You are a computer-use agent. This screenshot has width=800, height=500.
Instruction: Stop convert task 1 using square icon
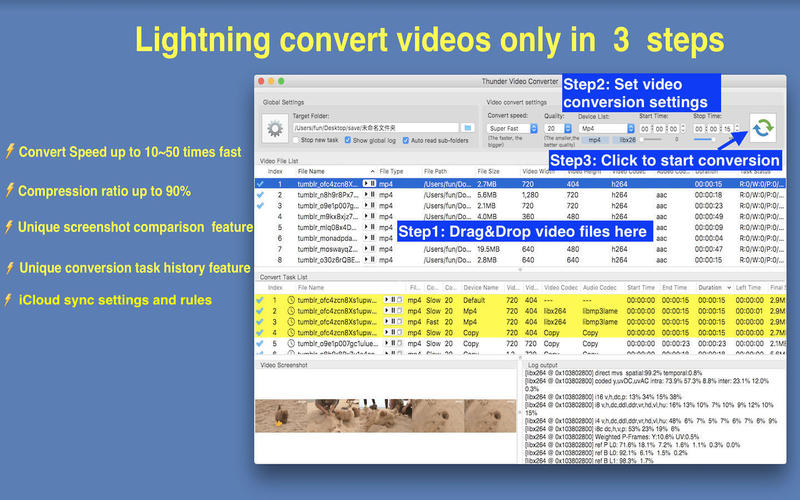click(399, 300)
